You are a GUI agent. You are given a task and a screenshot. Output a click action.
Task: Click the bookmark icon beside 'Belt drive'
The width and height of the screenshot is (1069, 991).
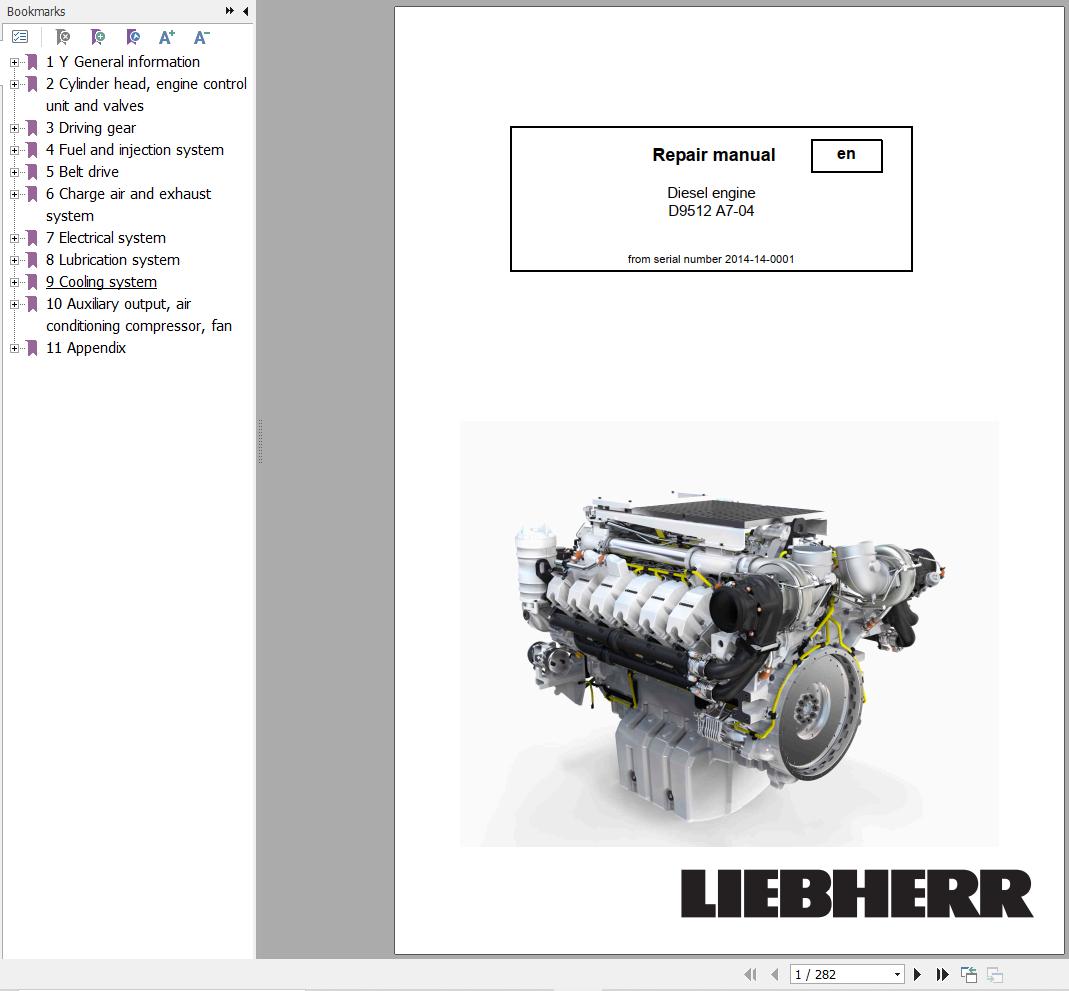tap(31, 172)
